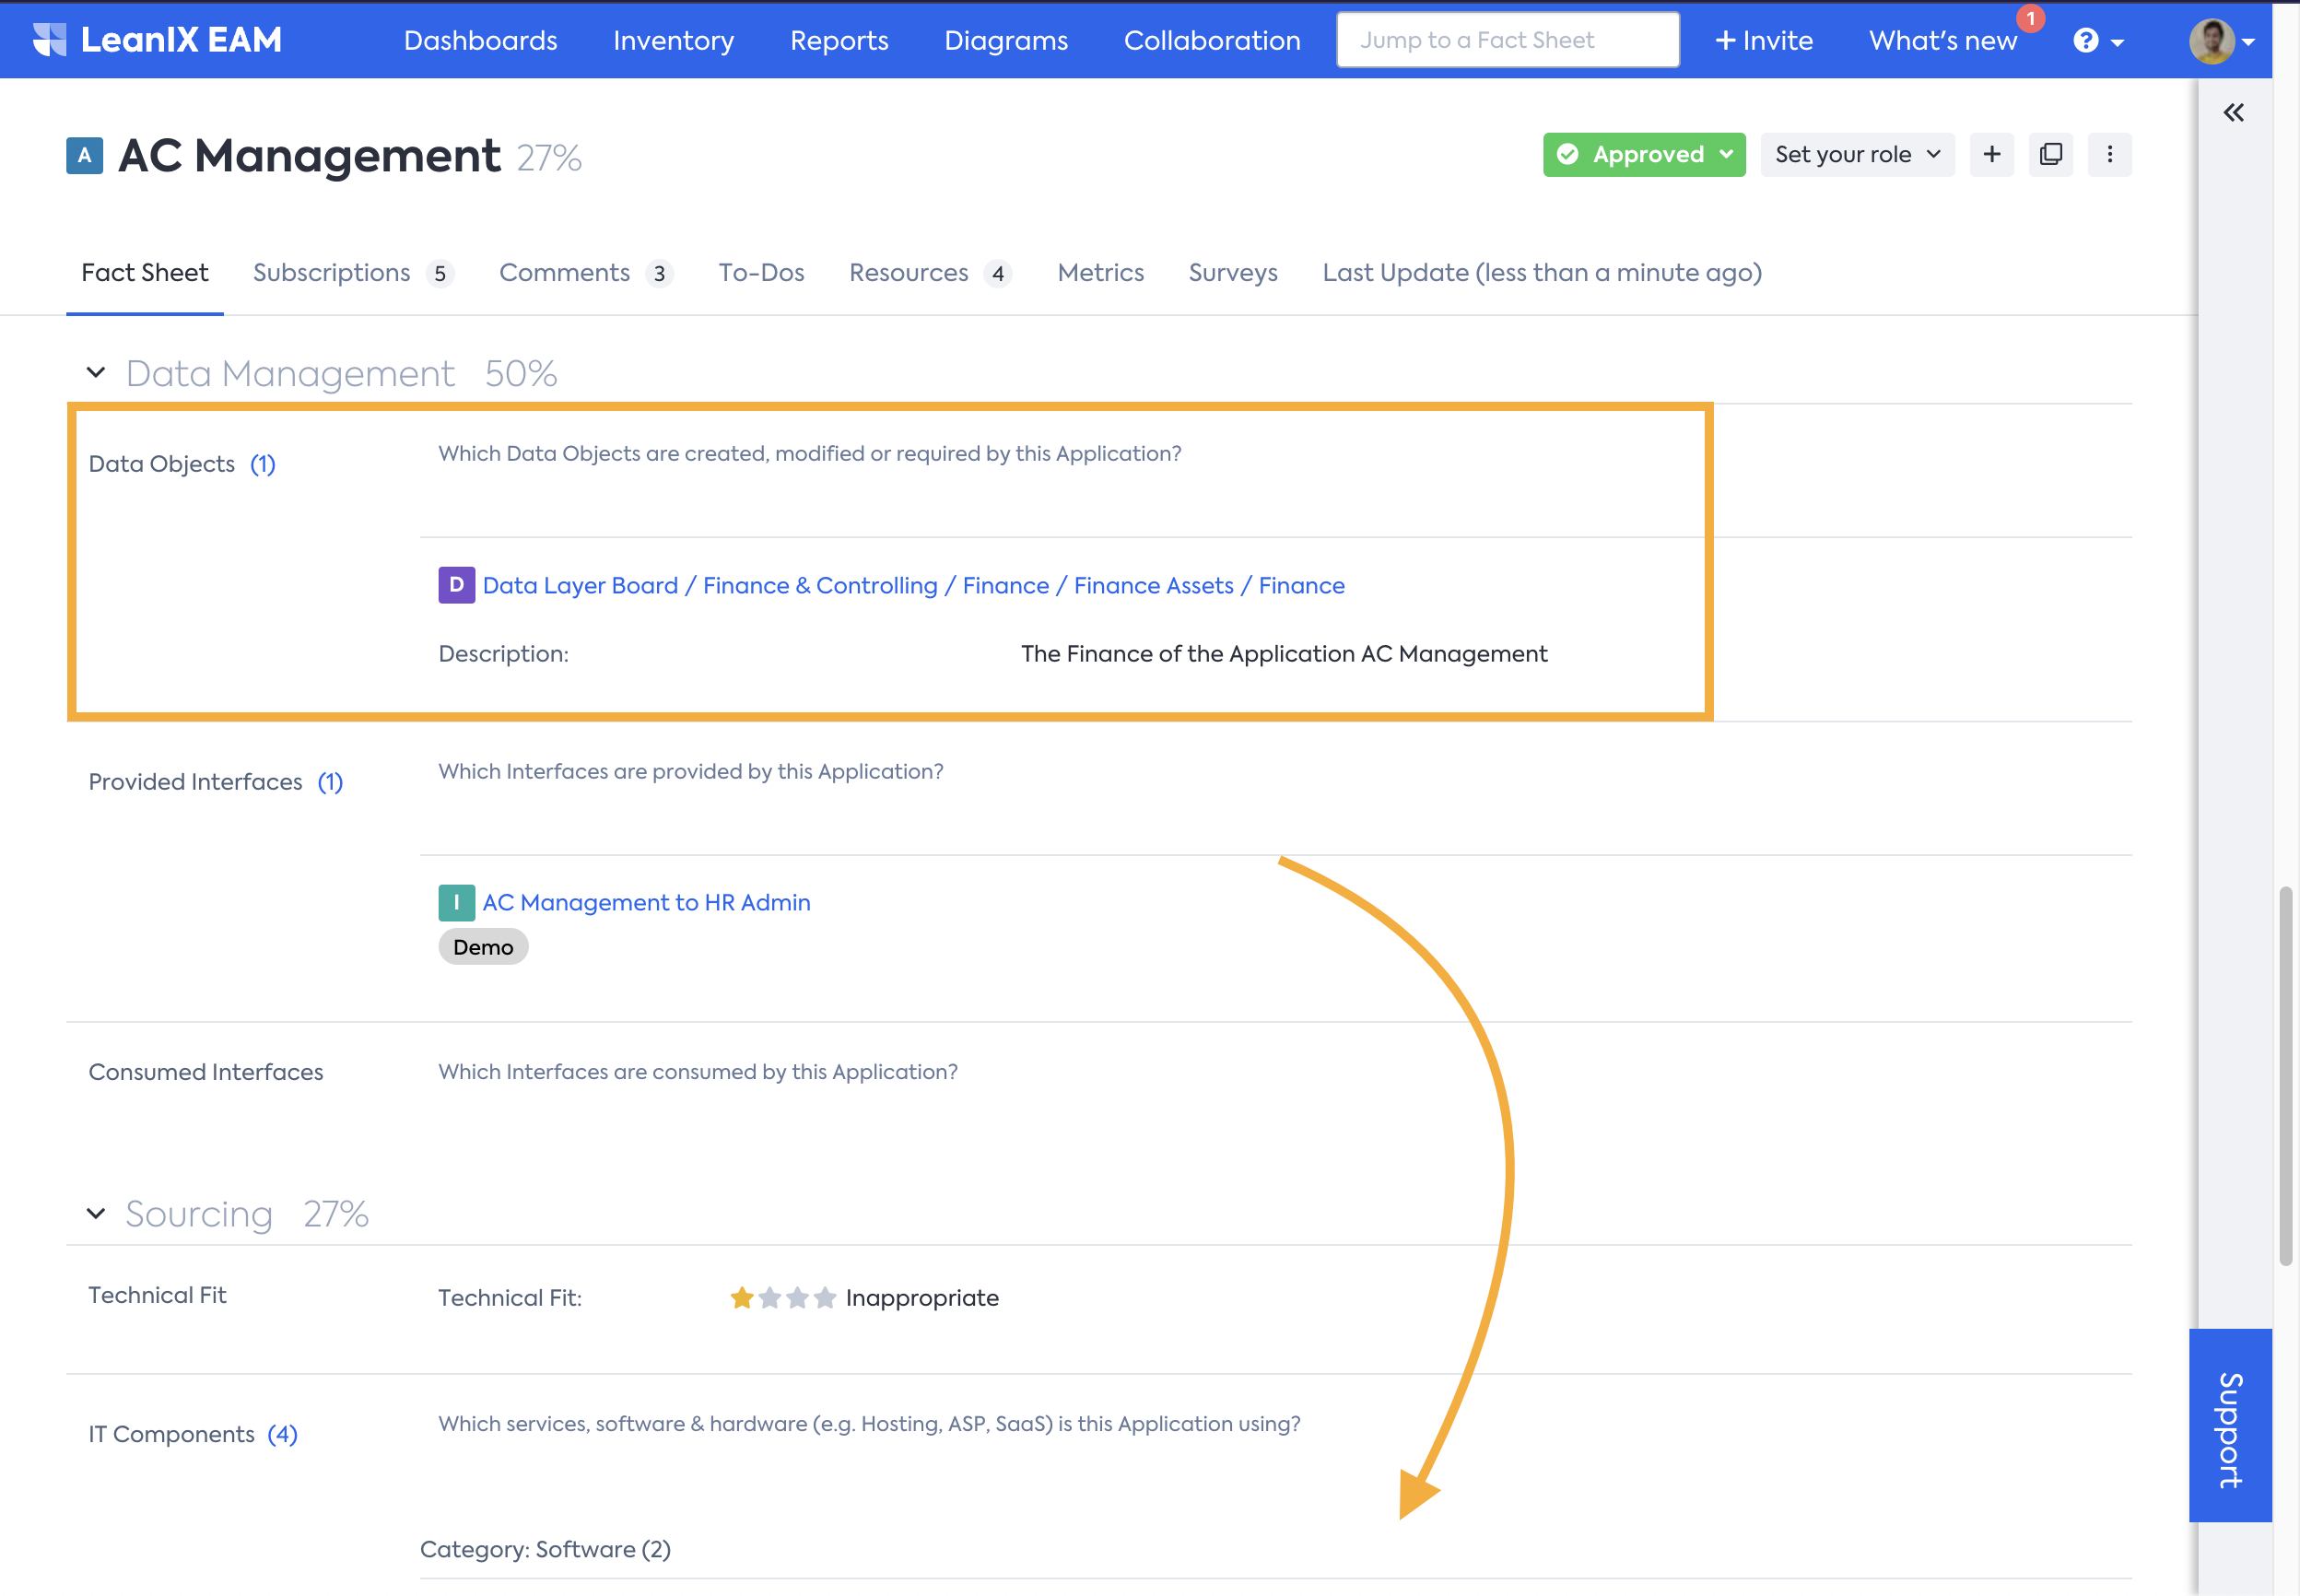Collapse the Sourcing section
The image size is (2300, 1596).
96,1213
